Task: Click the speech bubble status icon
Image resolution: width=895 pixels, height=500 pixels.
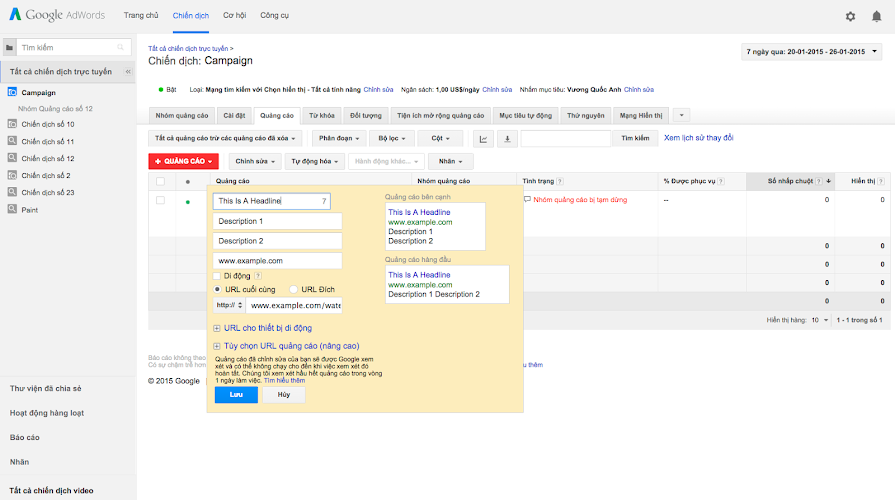Action: click(x=527, y=199)
